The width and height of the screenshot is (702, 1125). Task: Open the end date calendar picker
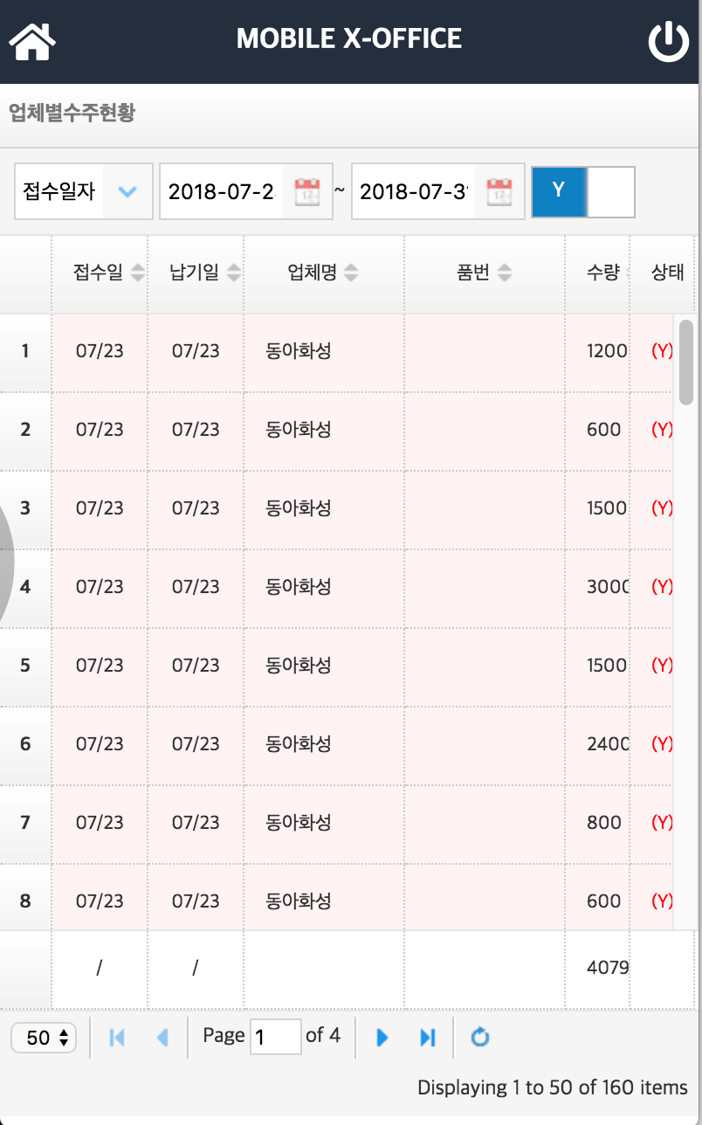click(x=499, y=192)
